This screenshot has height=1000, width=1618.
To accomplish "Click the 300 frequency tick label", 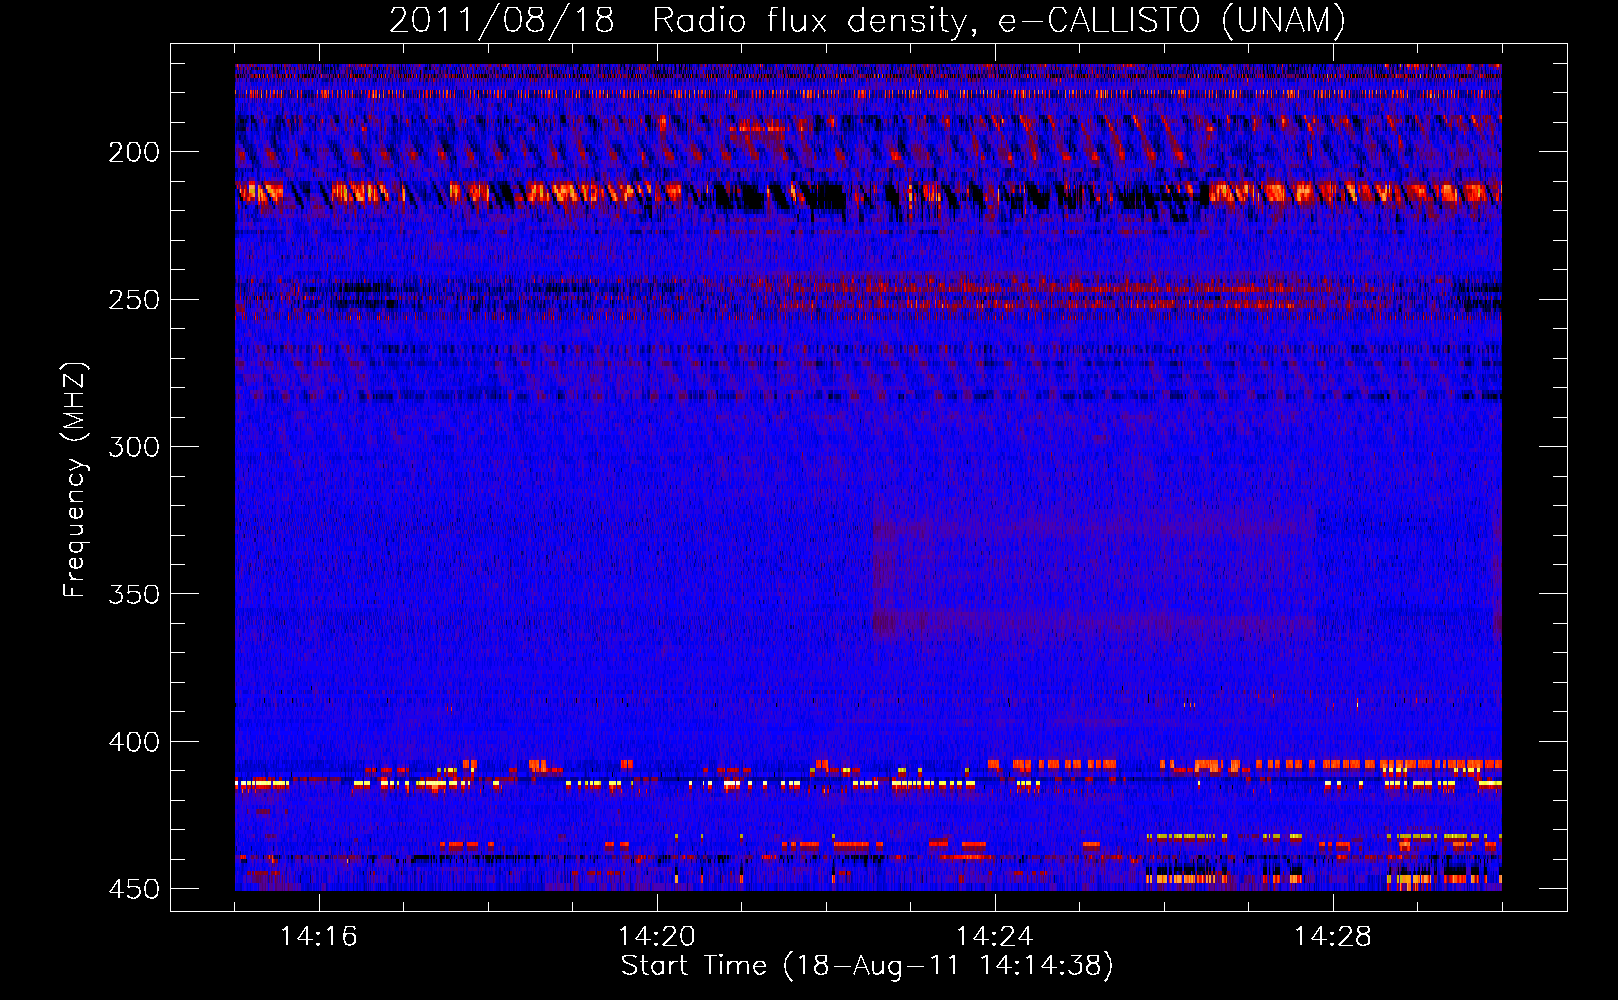I will tap(134, 447).
